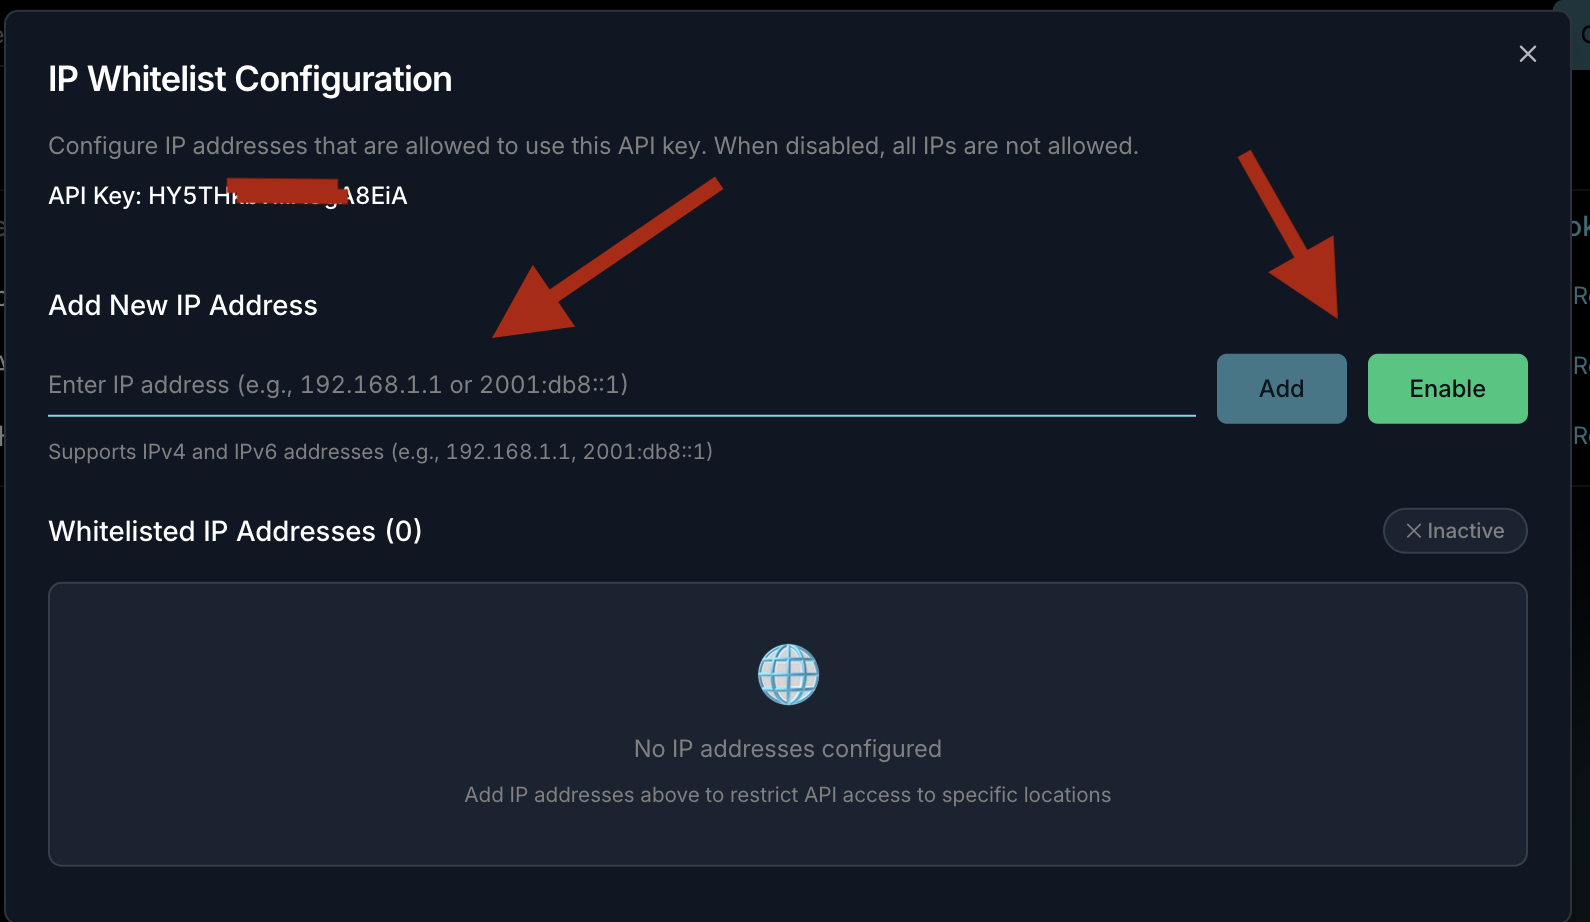Screen dimensions: 1590x922
Task: Click the word Inactive in the status badge
Action: pyautogui.click(x=1465, y=531)
